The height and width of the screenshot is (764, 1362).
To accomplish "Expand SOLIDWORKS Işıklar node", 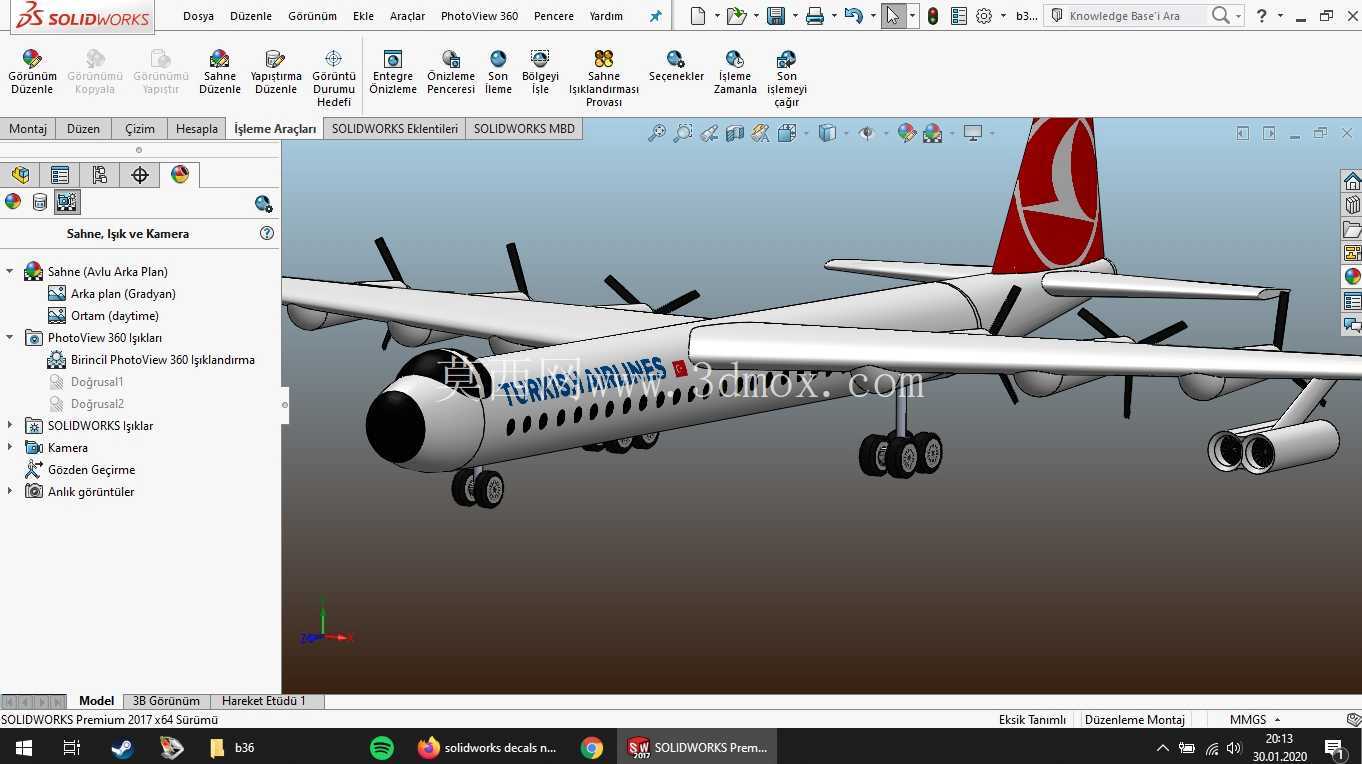I will tap(10, 425).
